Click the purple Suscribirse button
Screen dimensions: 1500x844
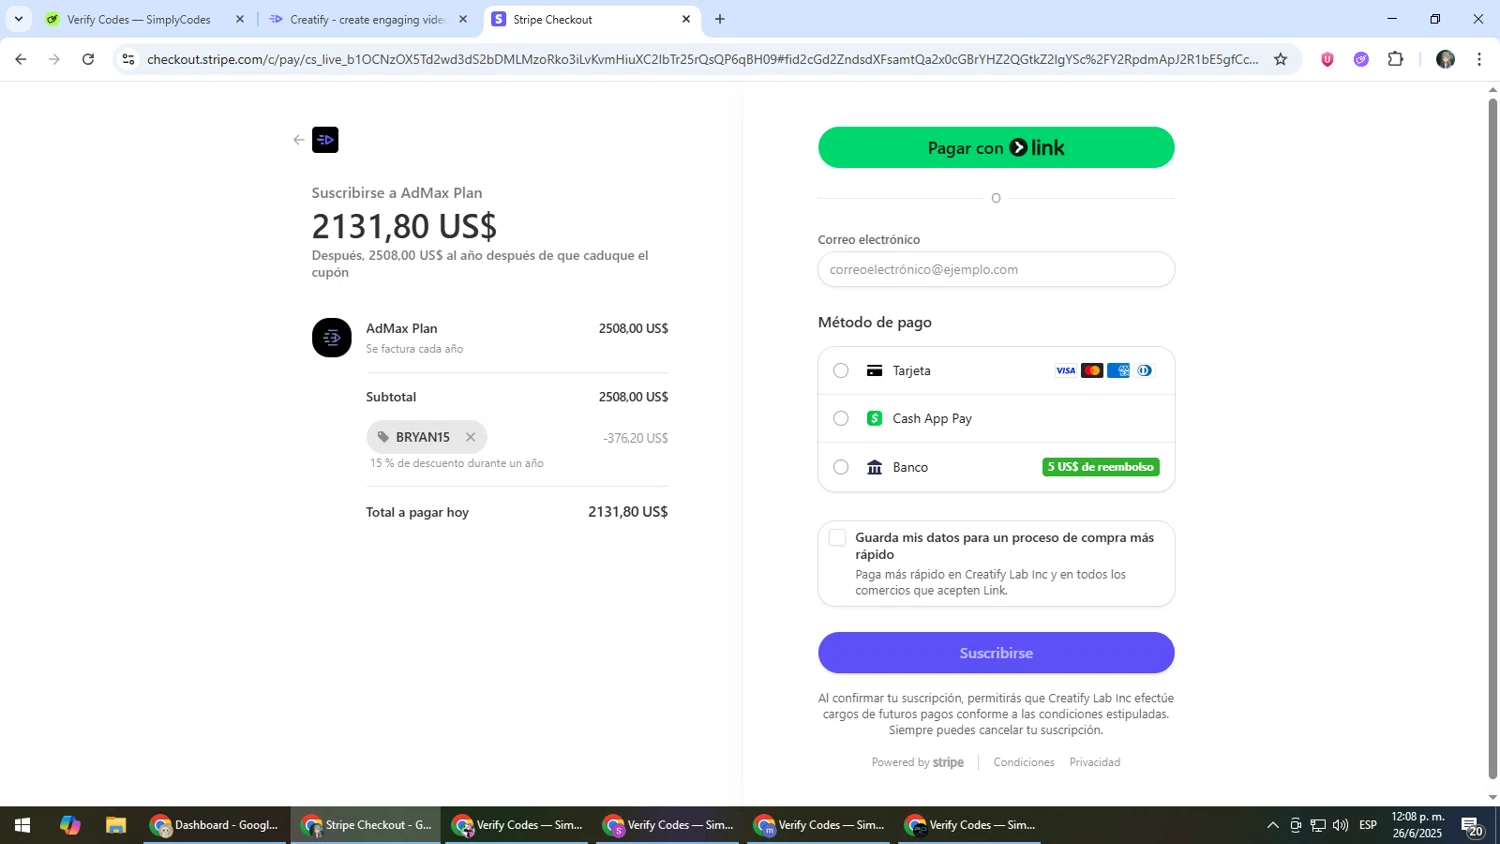click(996, 653)
